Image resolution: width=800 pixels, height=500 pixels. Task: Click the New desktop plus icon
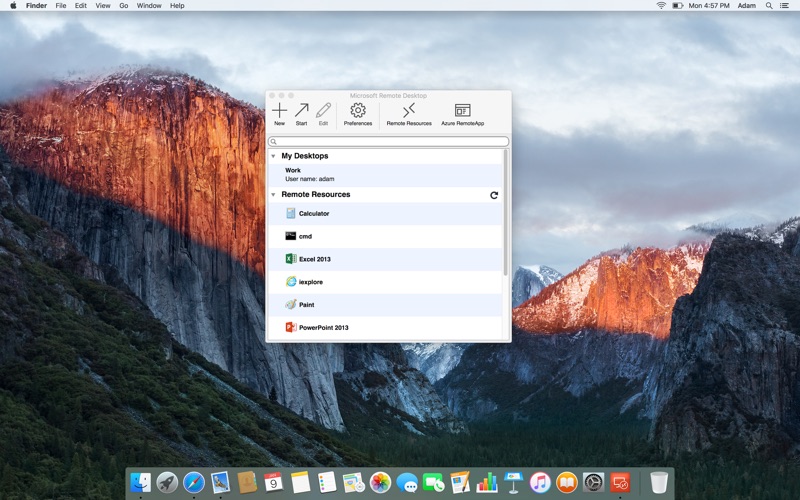(279, 111)
